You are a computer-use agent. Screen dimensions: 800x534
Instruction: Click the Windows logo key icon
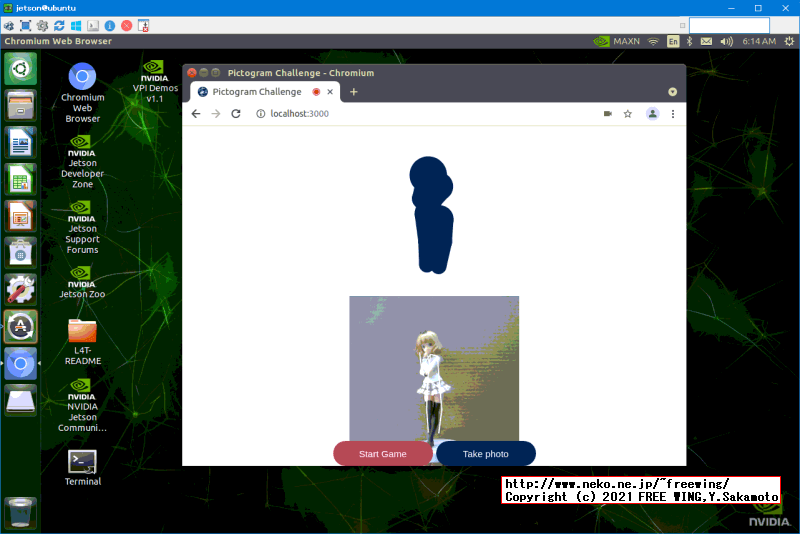[x=76, y=26]
